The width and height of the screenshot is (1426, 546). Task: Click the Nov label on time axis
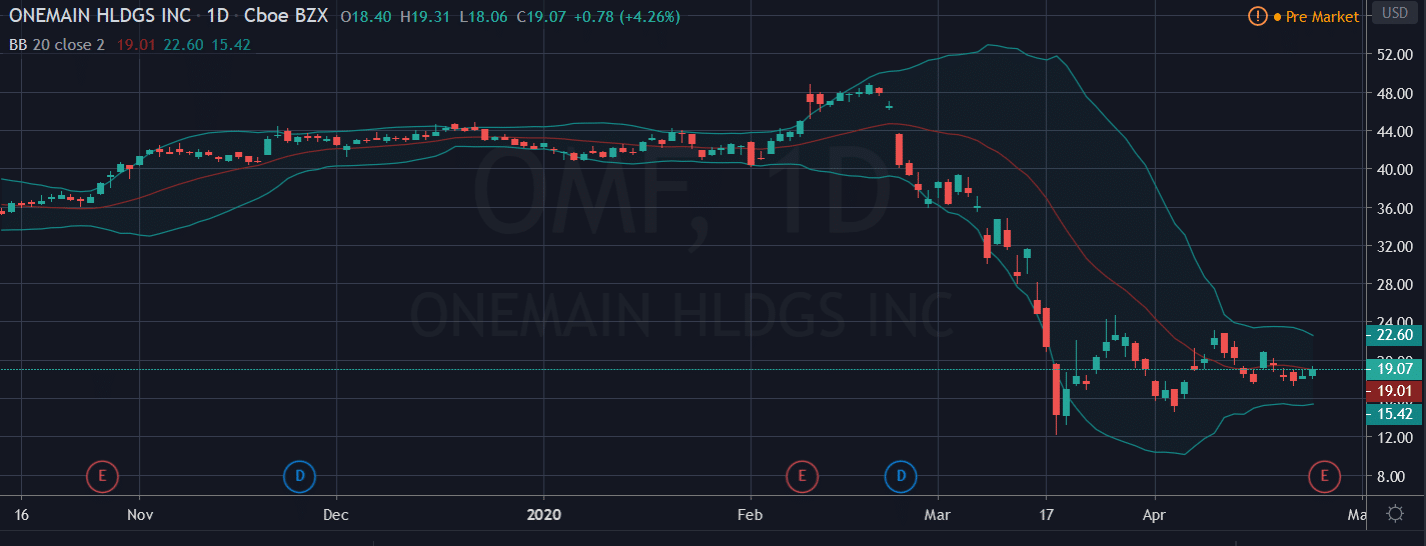(x=140, y=515)
